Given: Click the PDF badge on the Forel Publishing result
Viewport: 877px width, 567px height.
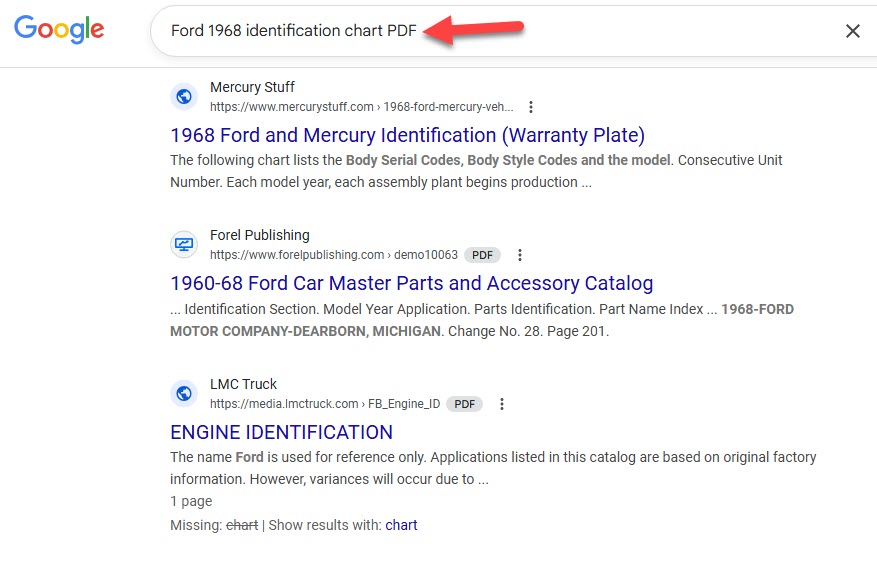Looking at the screenshot, I should click(482, 255).
